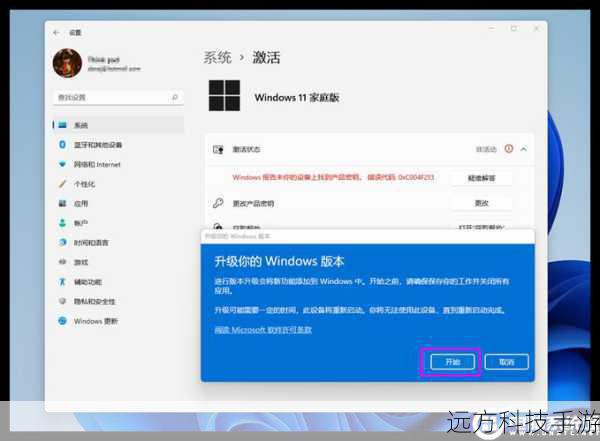600x441 pixels.
Task: Click the gaming controller icon
Action: click(62, 262)
